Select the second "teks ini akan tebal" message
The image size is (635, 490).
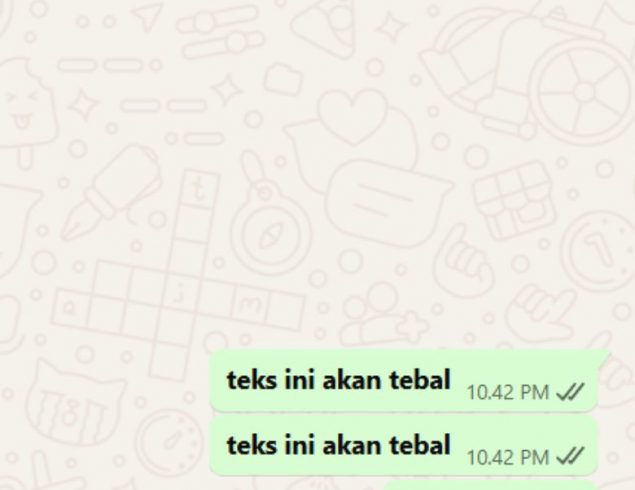coord(404,446)
